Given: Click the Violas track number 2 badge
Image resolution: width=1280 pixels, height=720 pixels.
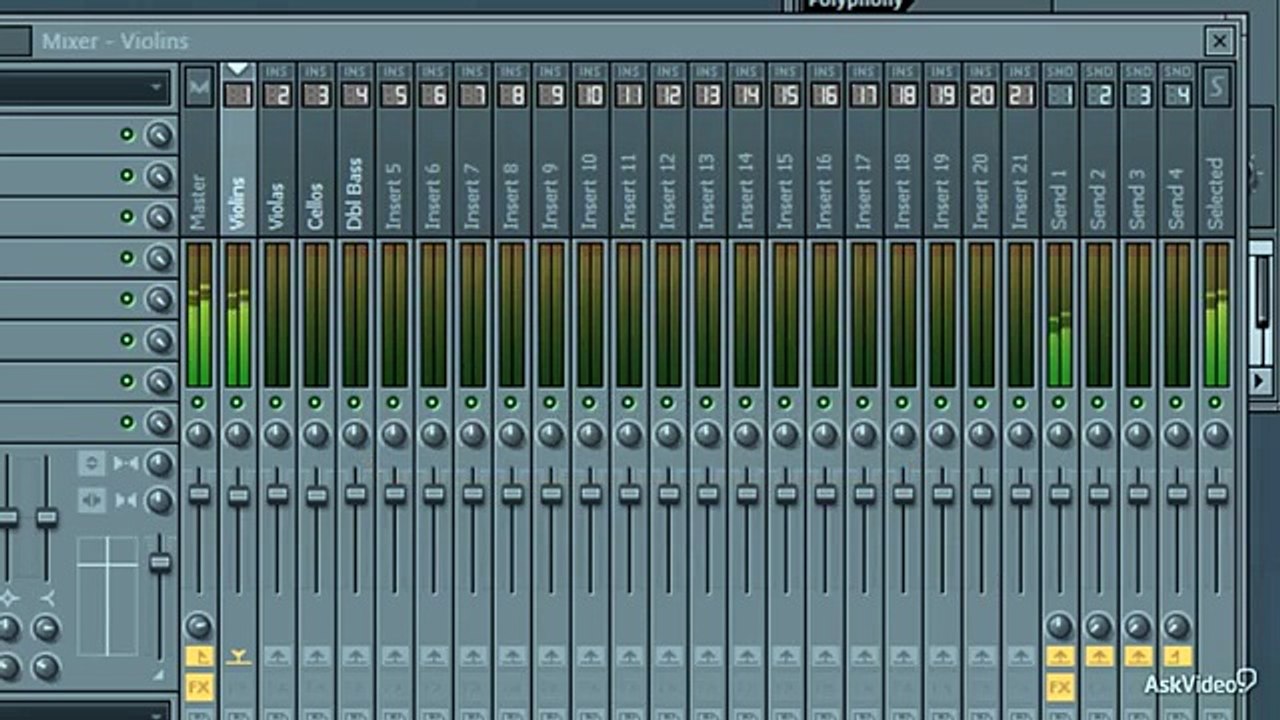Looking at the screenshot, I should [x=277, y=95].
